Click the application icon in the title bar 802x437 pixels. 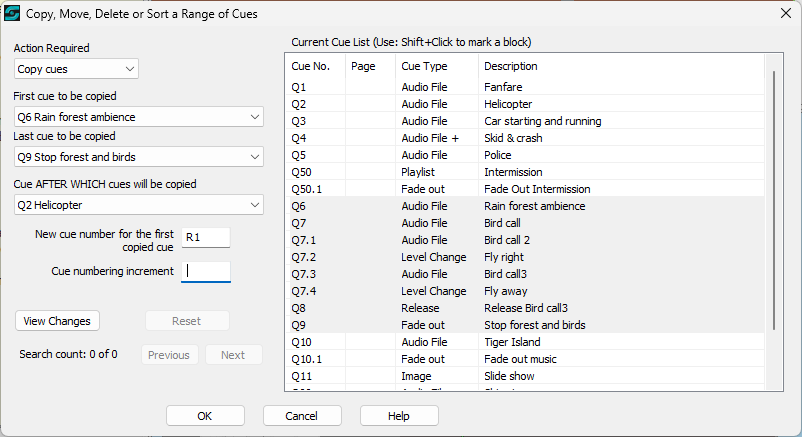12,13
